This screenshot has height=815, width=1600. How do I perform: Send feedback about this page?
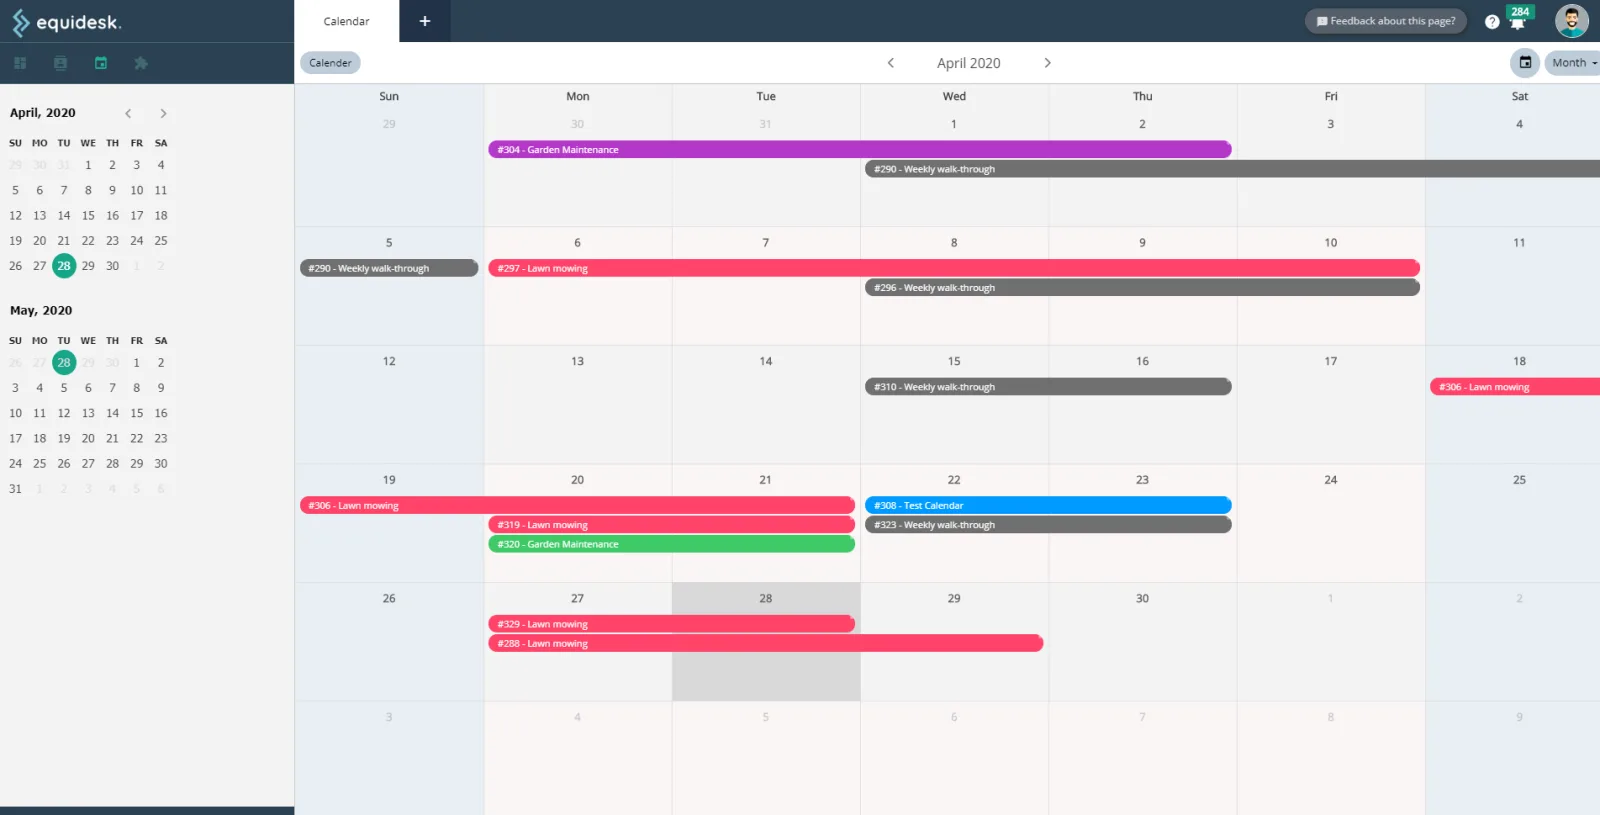[x=1386, y=21]
